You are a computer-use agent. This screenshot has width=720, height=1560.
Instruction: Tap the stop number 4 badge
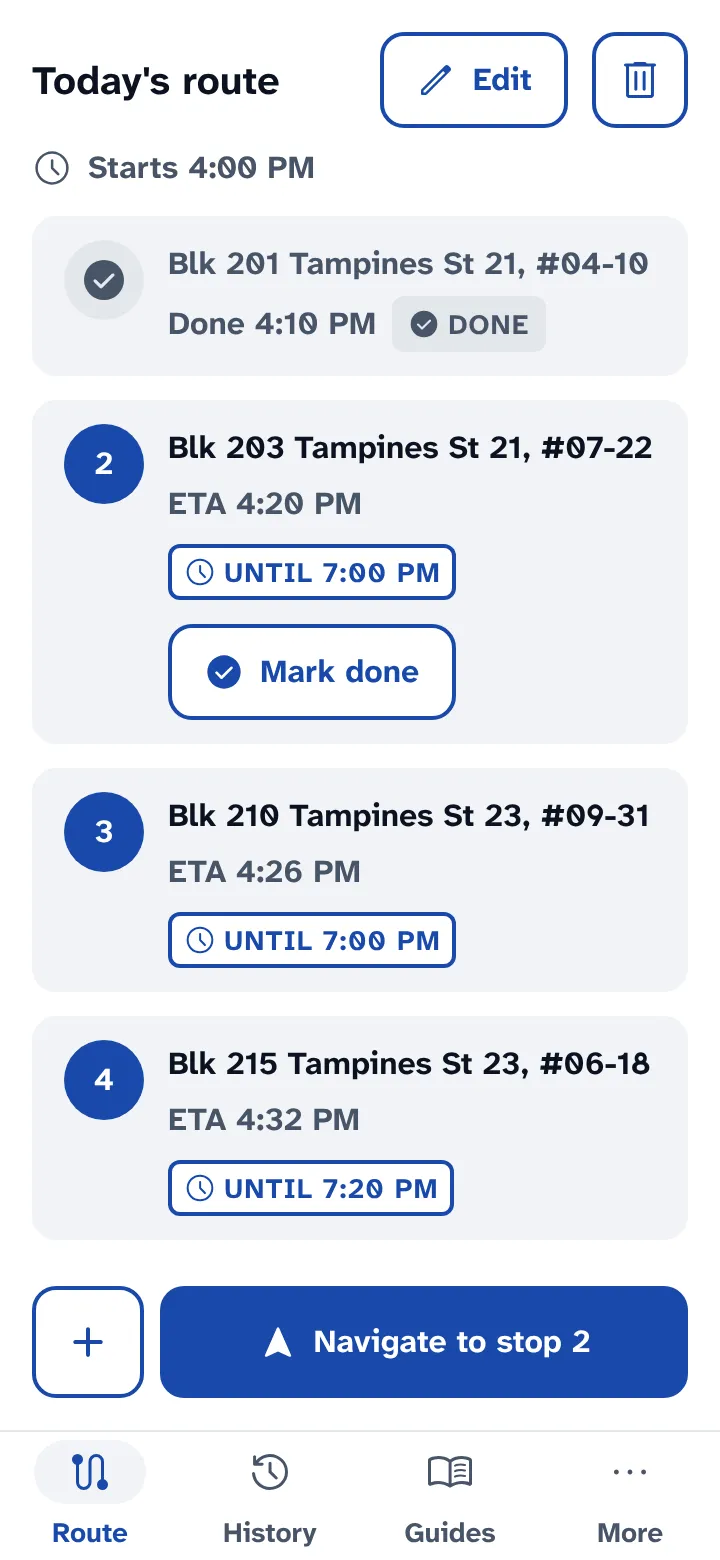(x=104, y=1080)
